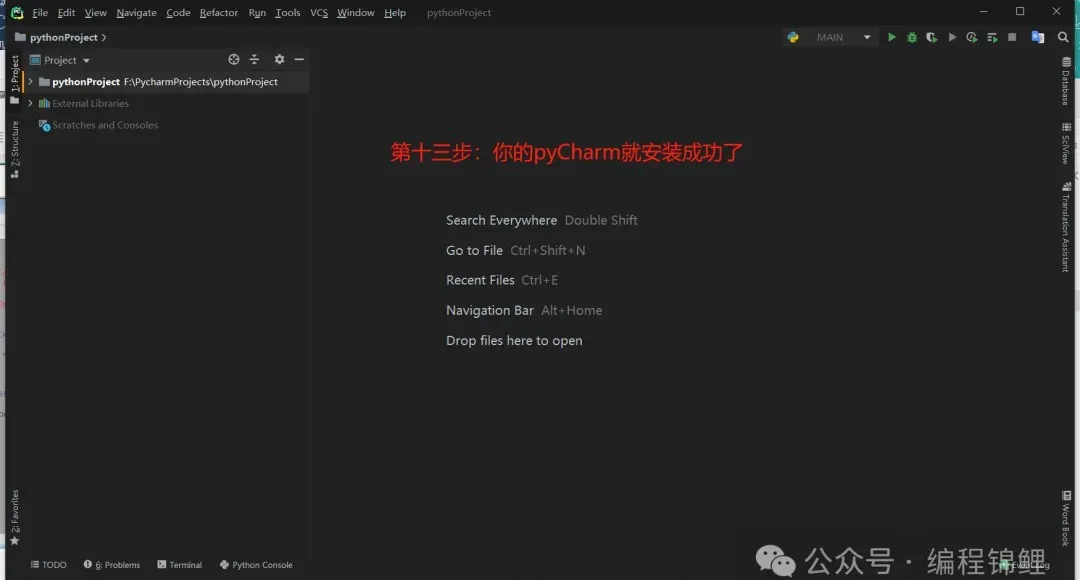Open the Help menu

[x=395, y=12]
